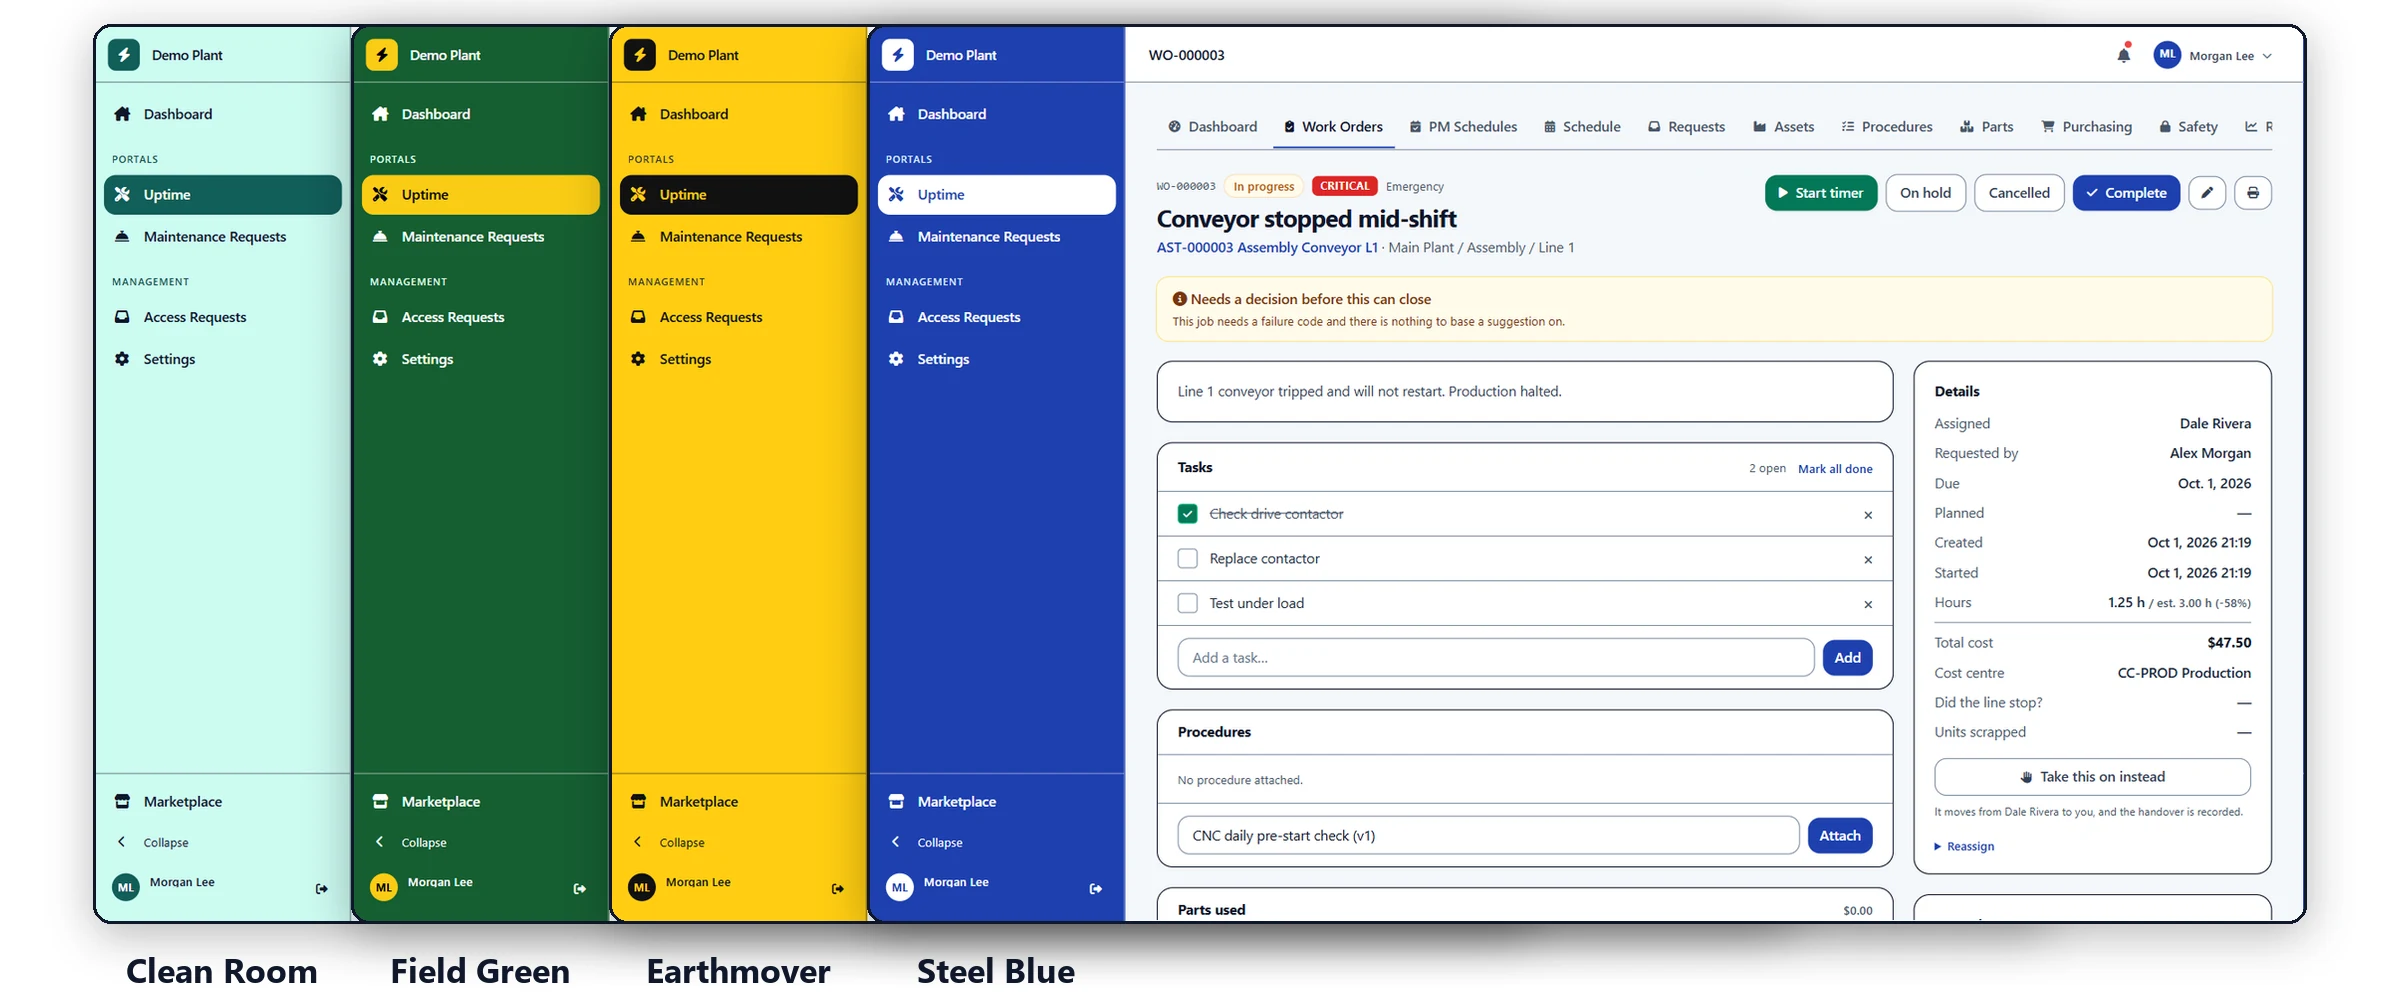
Task: Click the logout icon in Clean Room sidebar
Action: point(321,888)
